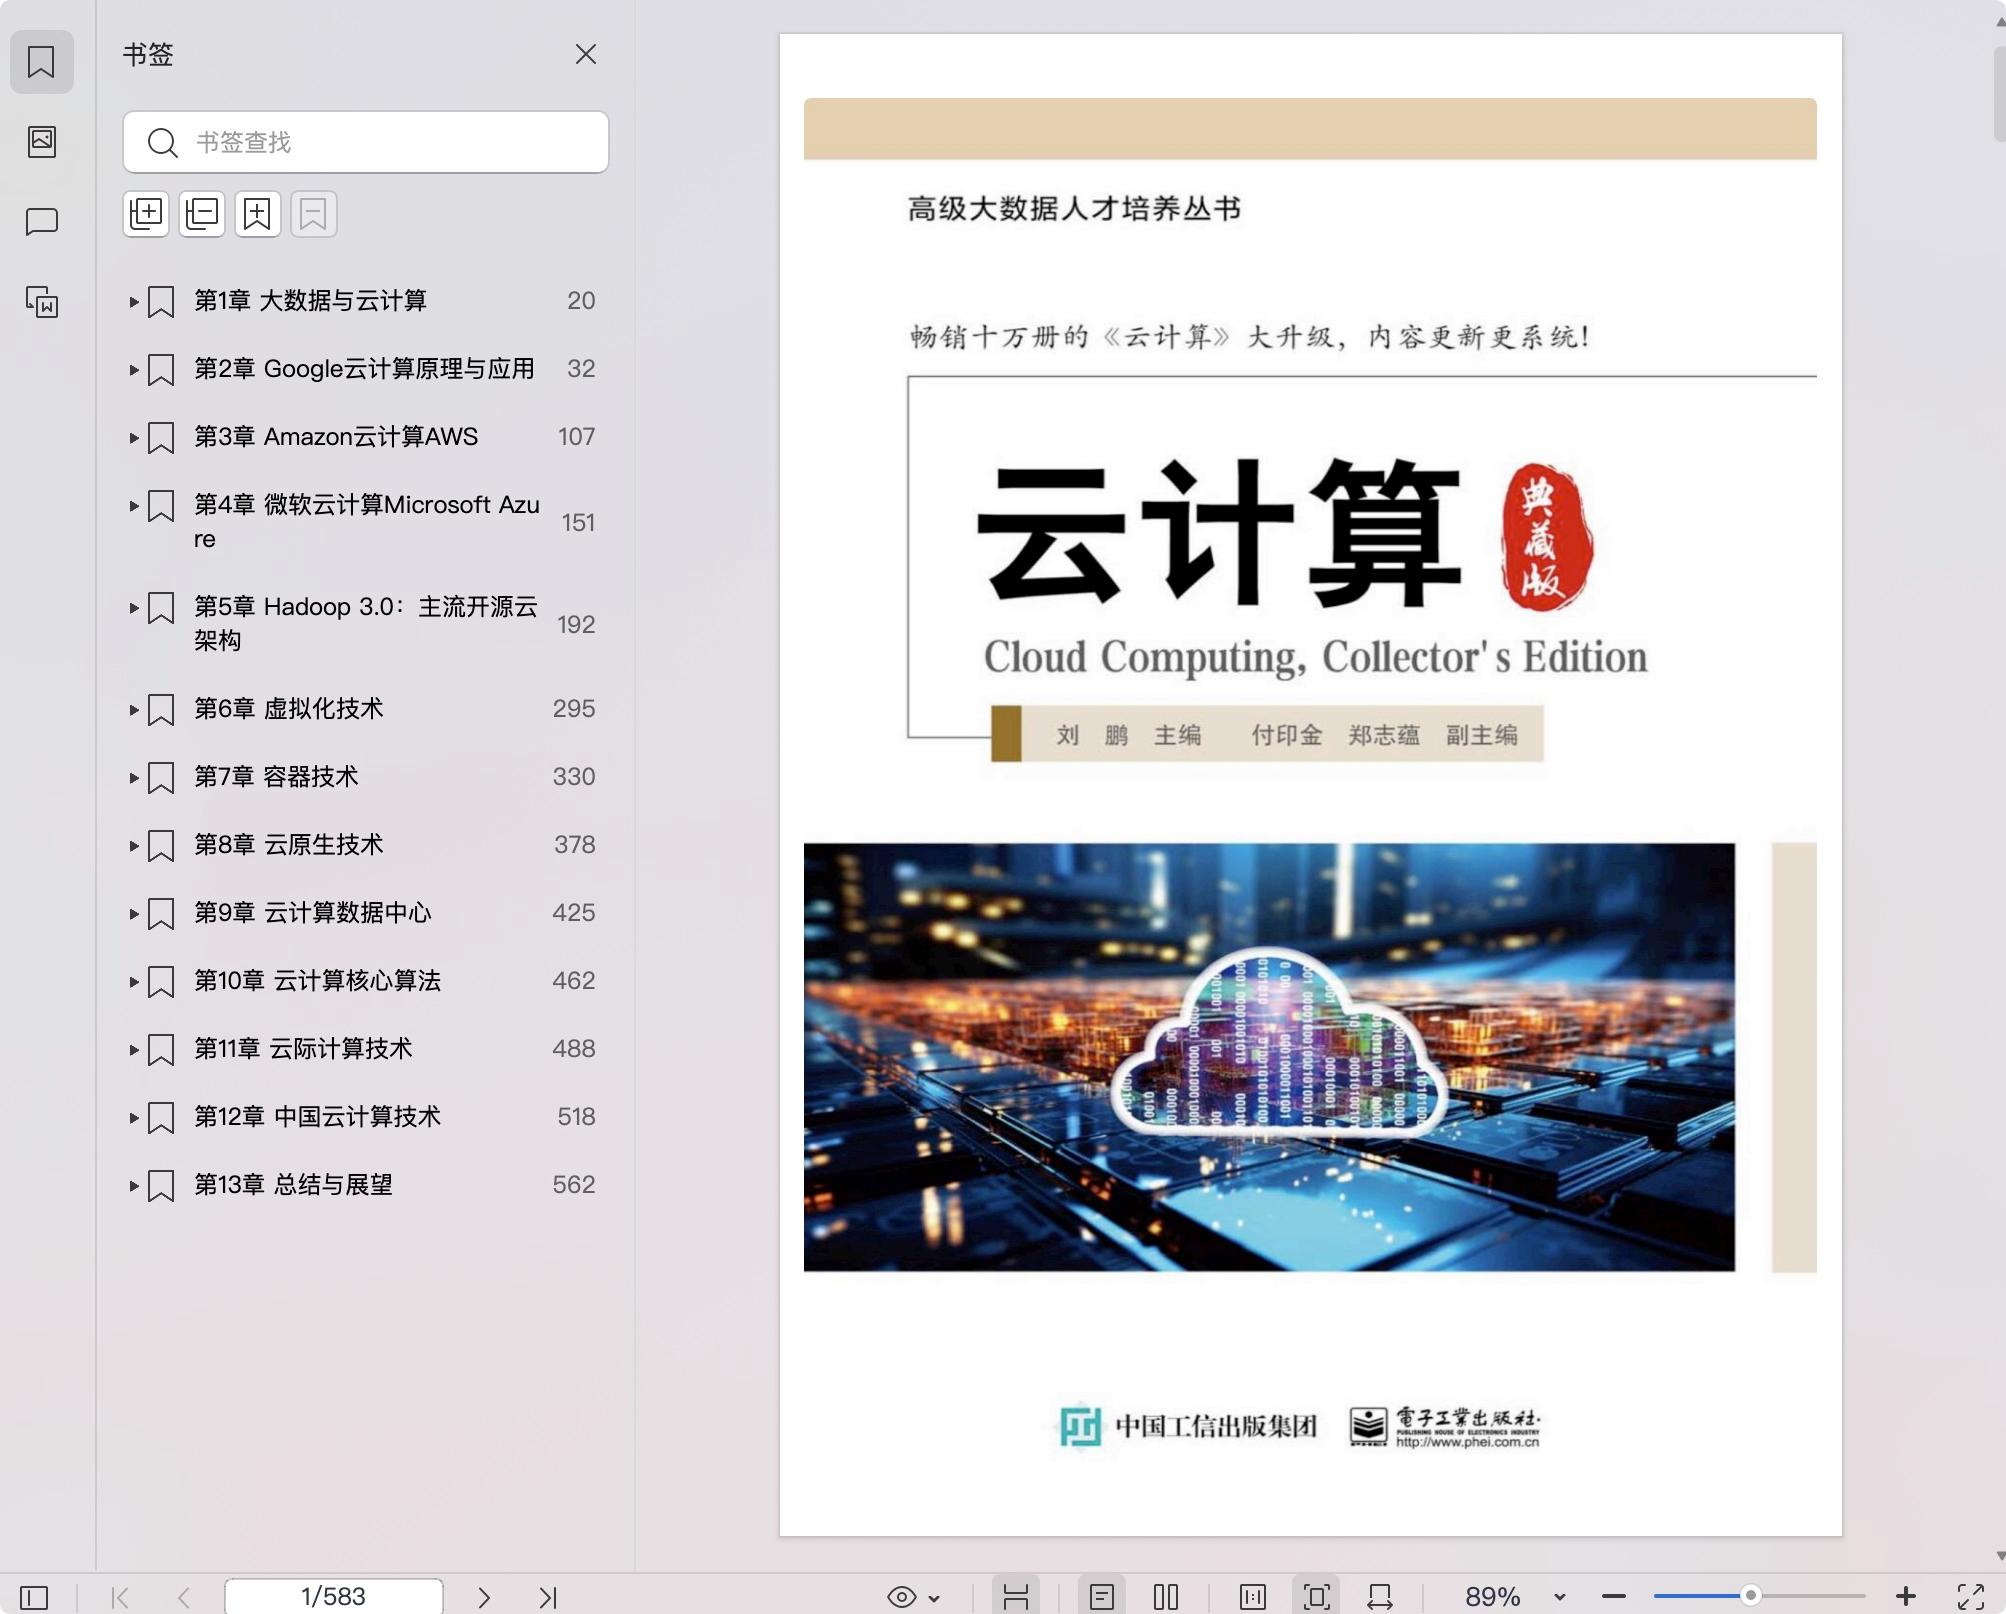The width and height of the screenshot is (2006, 1614).
Task: Open the eye mode dropdown arrow
Action: tap(934, 1598)
